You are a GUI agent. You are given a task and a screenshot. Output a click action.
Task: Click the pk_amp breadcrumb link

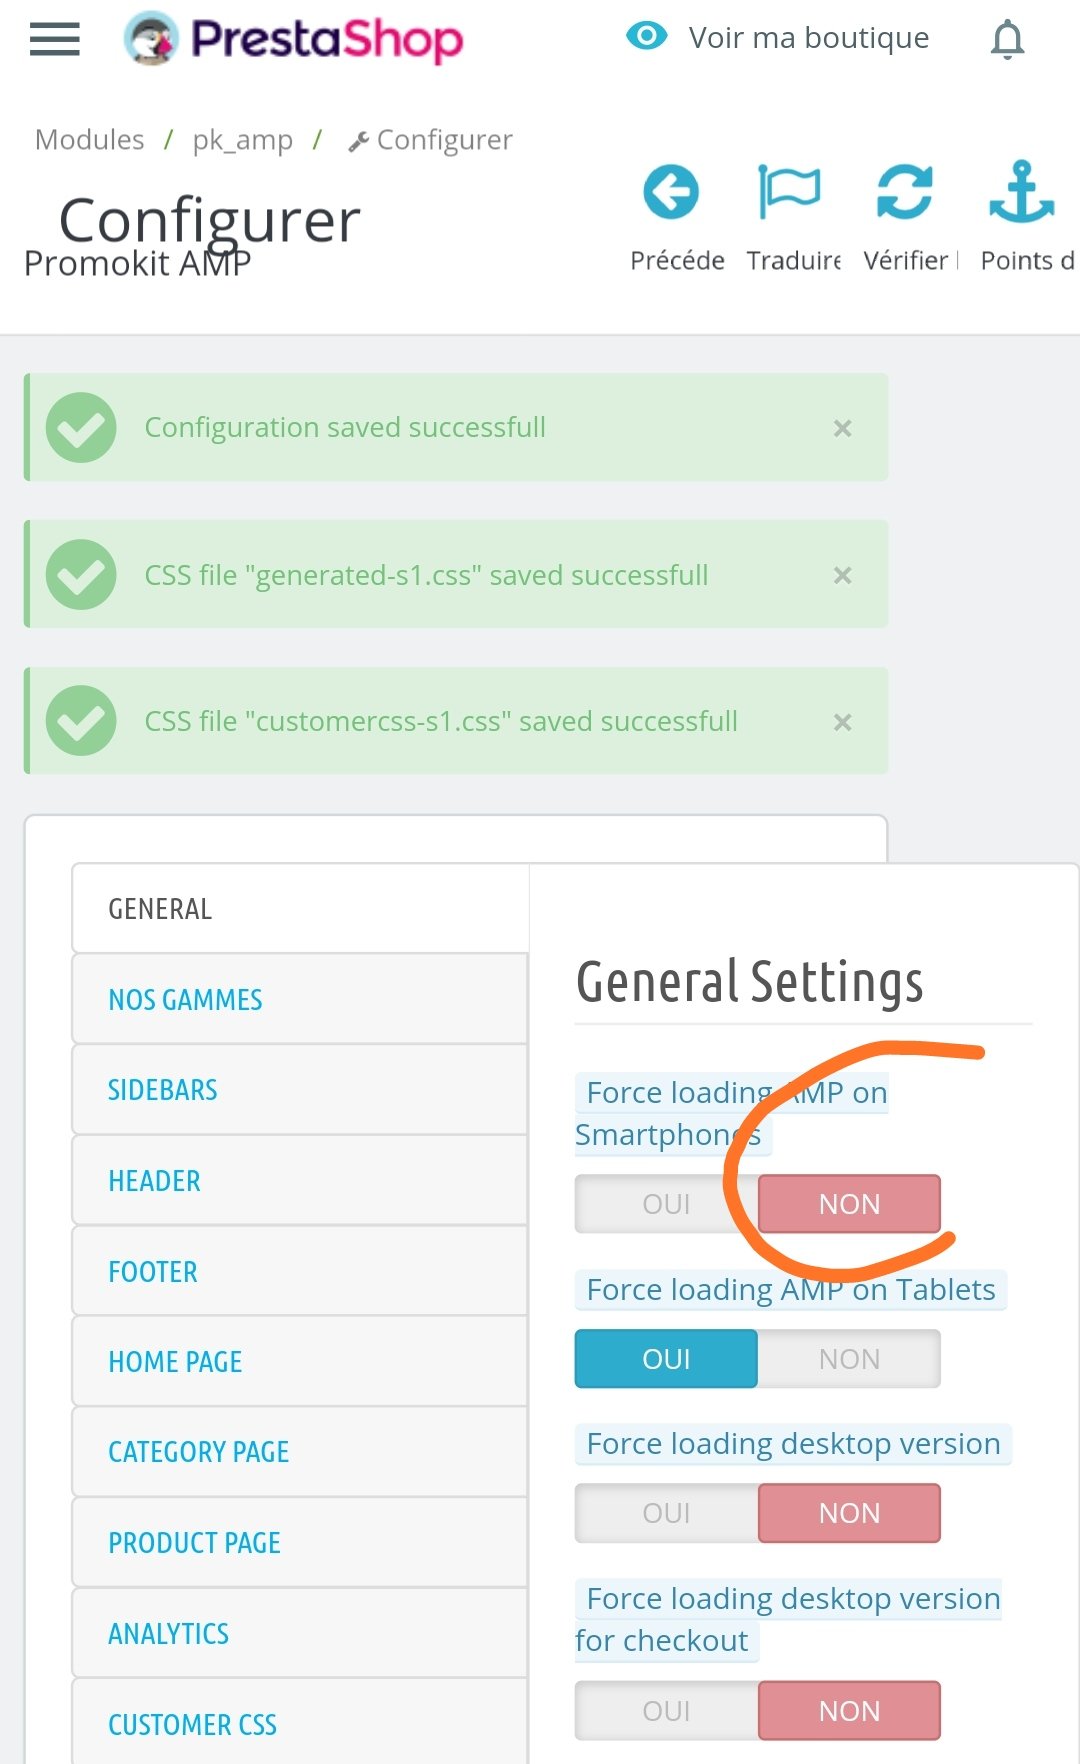point(243,140)
